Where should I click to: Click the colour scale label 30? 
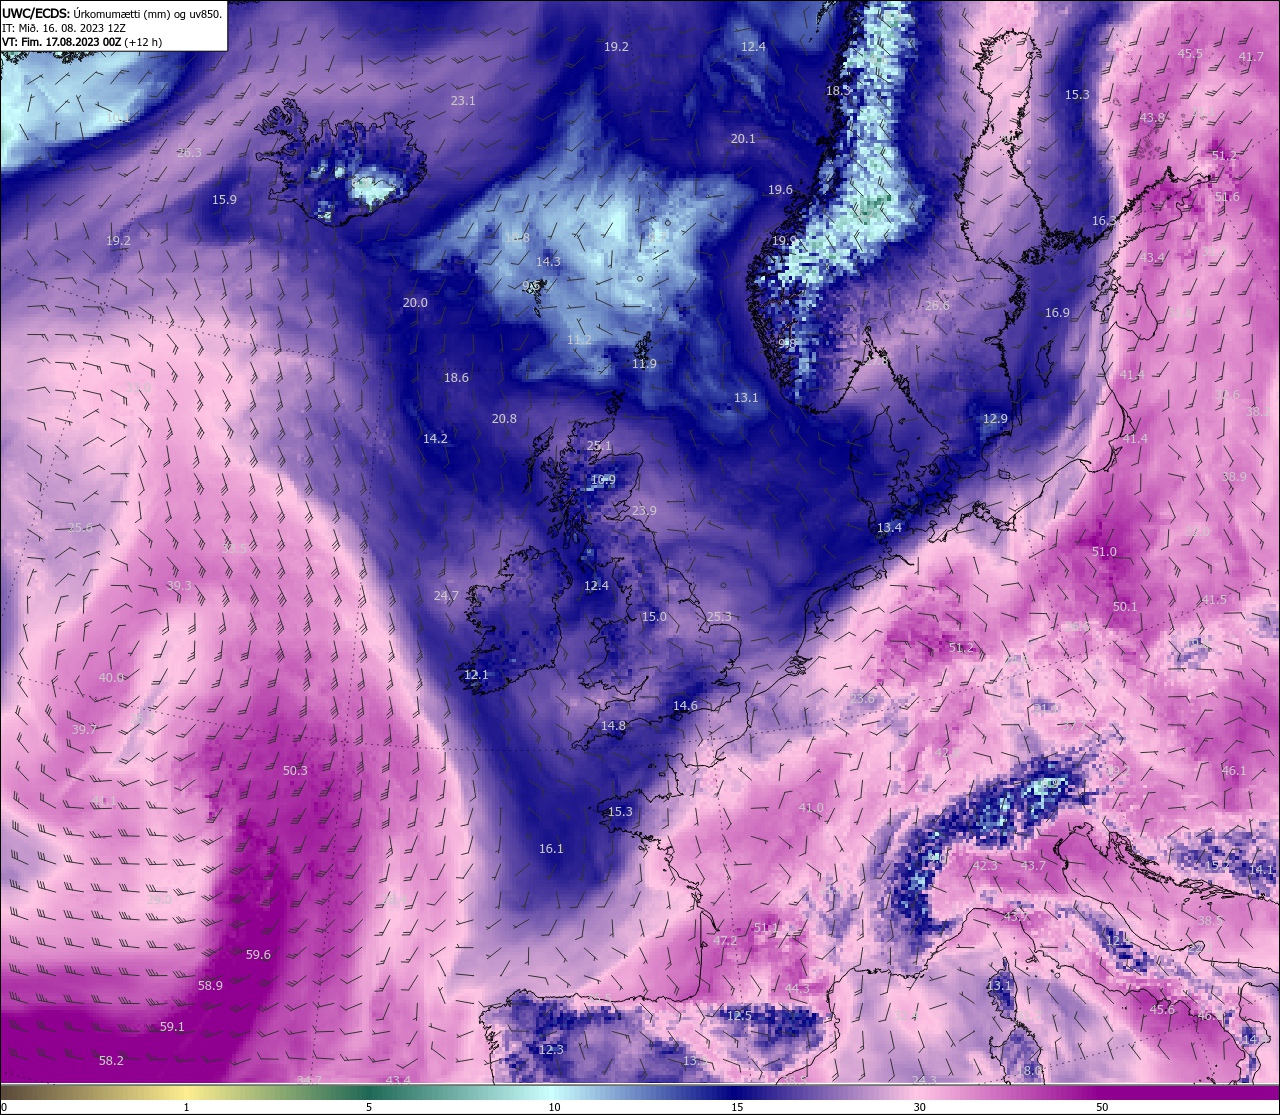919,1107
